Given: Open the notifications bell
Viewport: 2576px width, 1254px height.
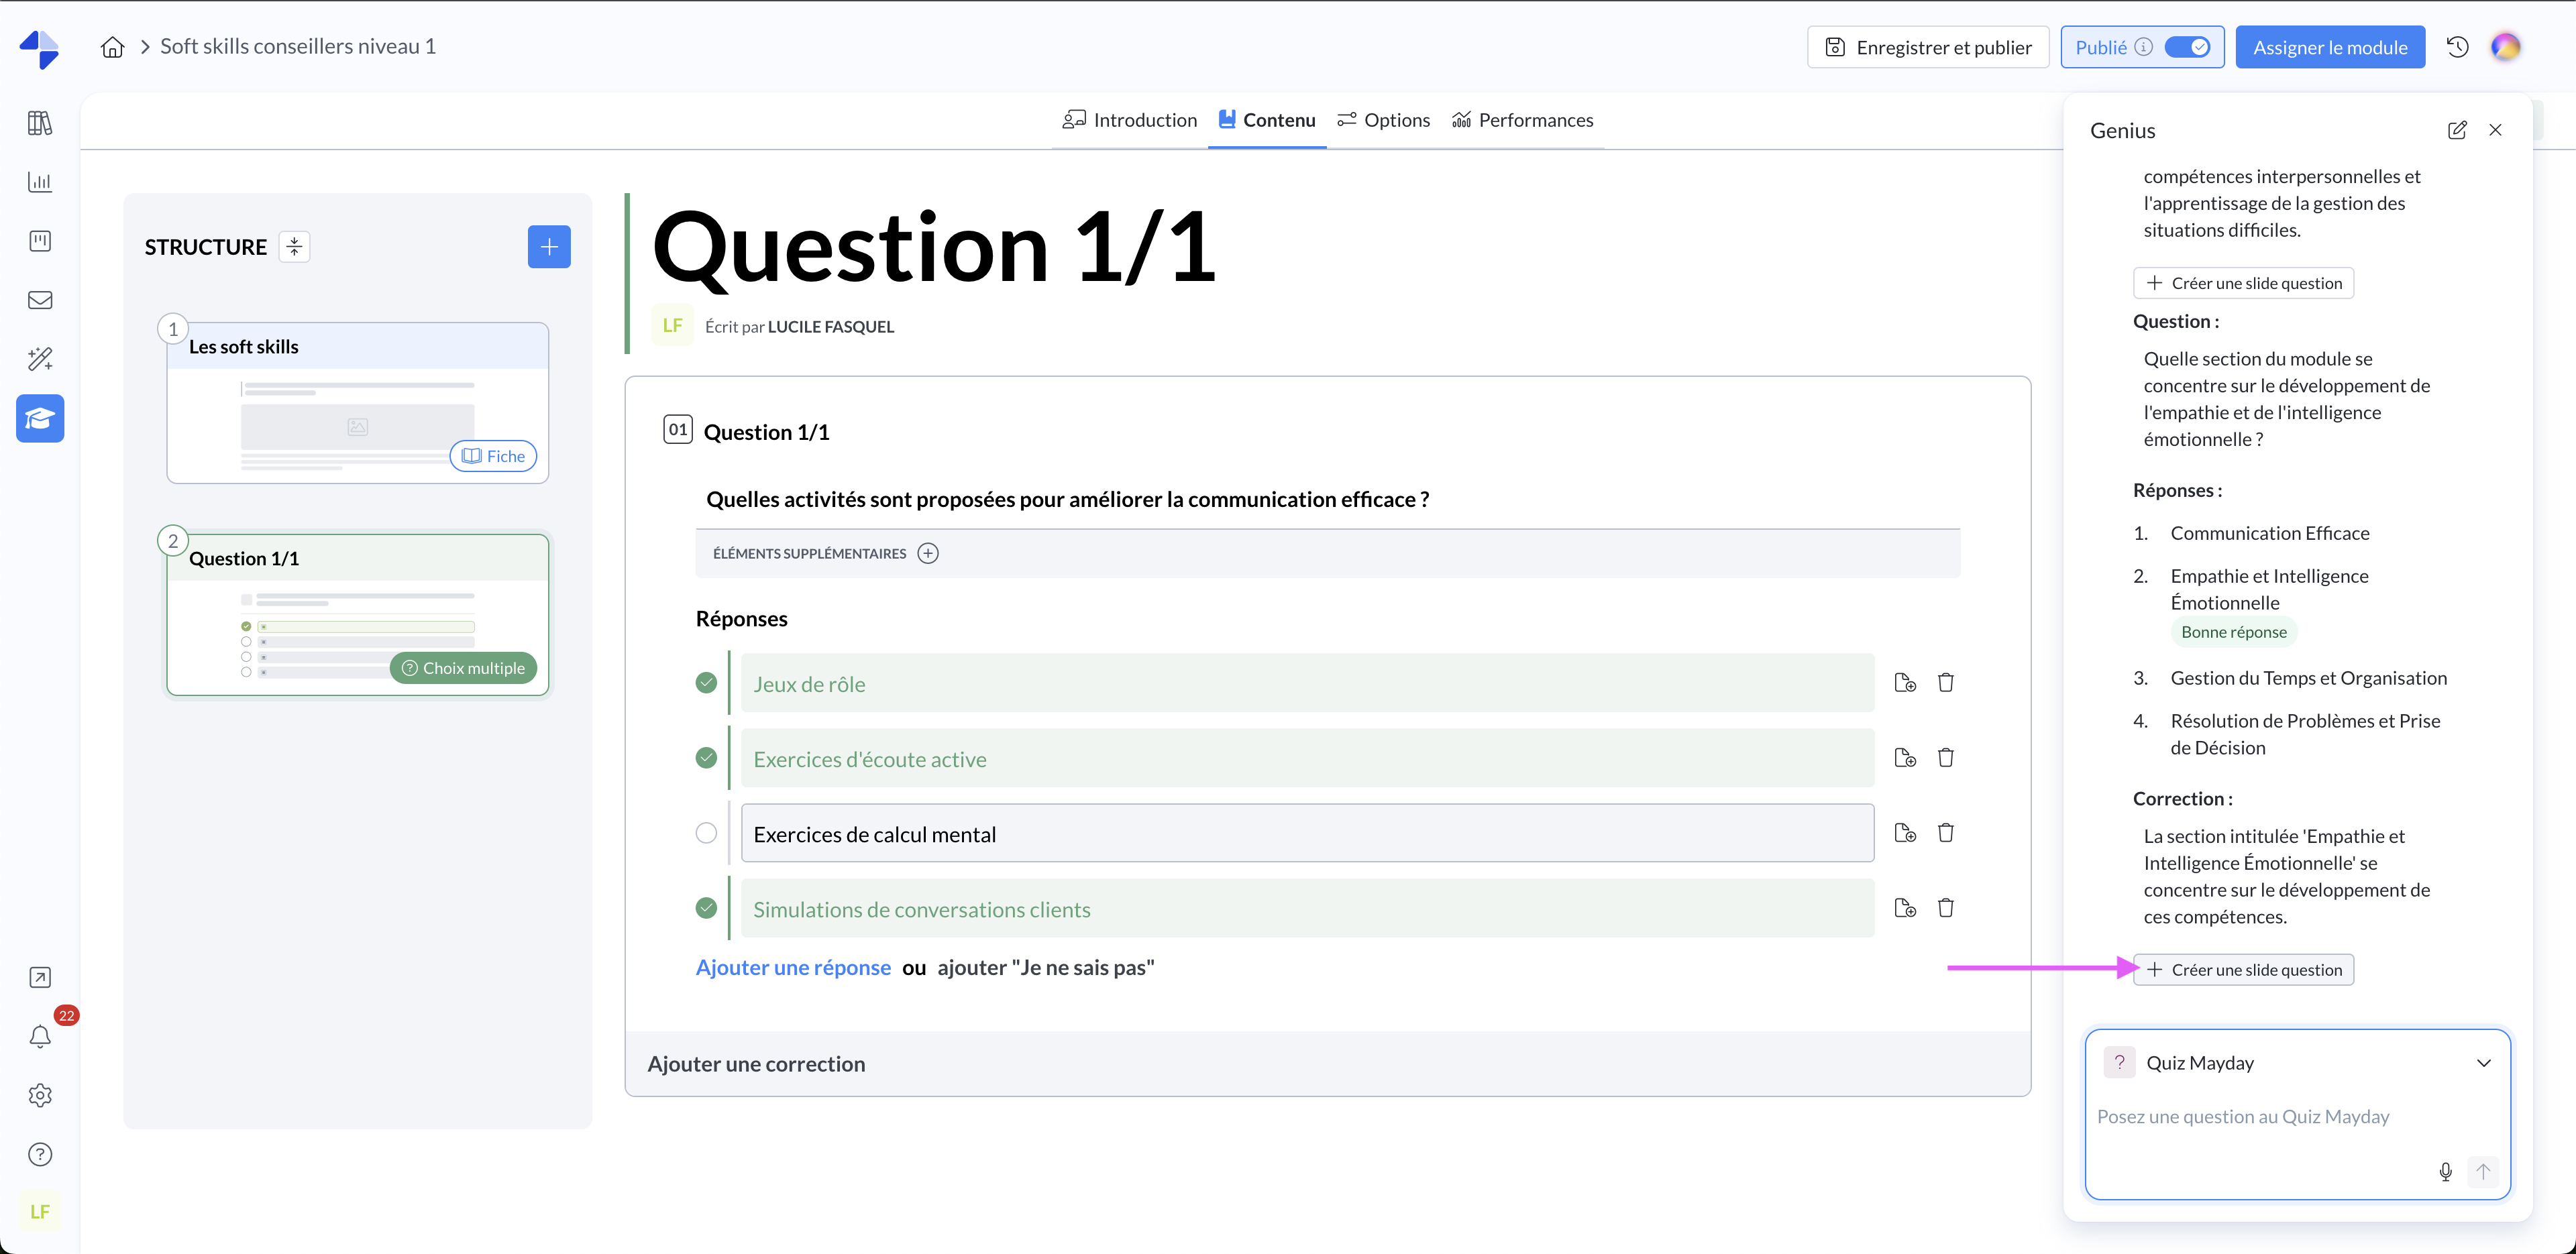Looking at the screenshot, I should [40, 1036].
